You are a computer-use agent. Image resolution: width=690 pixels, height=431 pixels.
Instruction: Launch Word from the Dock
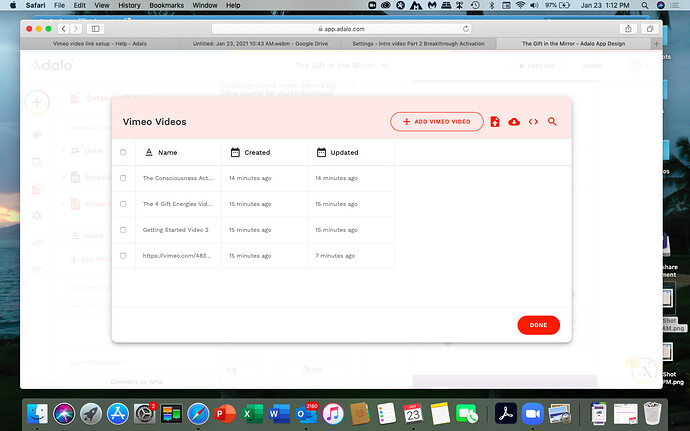click(279, 414)
